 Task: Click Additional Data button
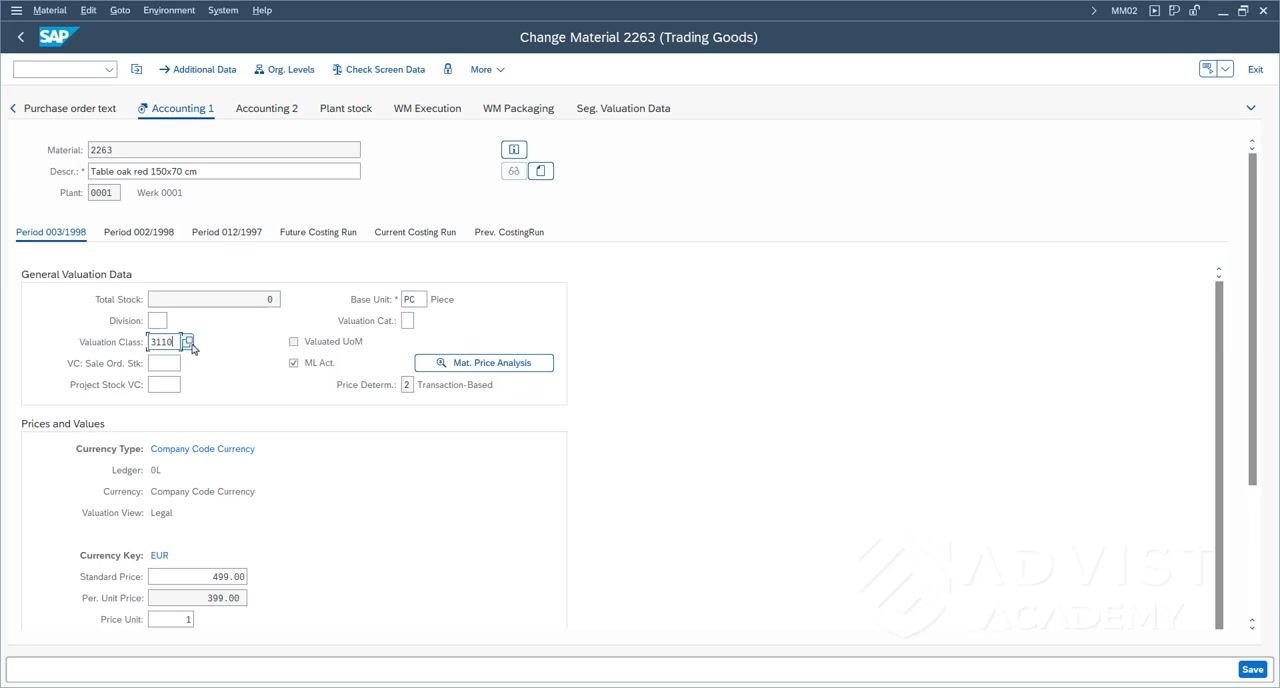[x=197, y=70]
